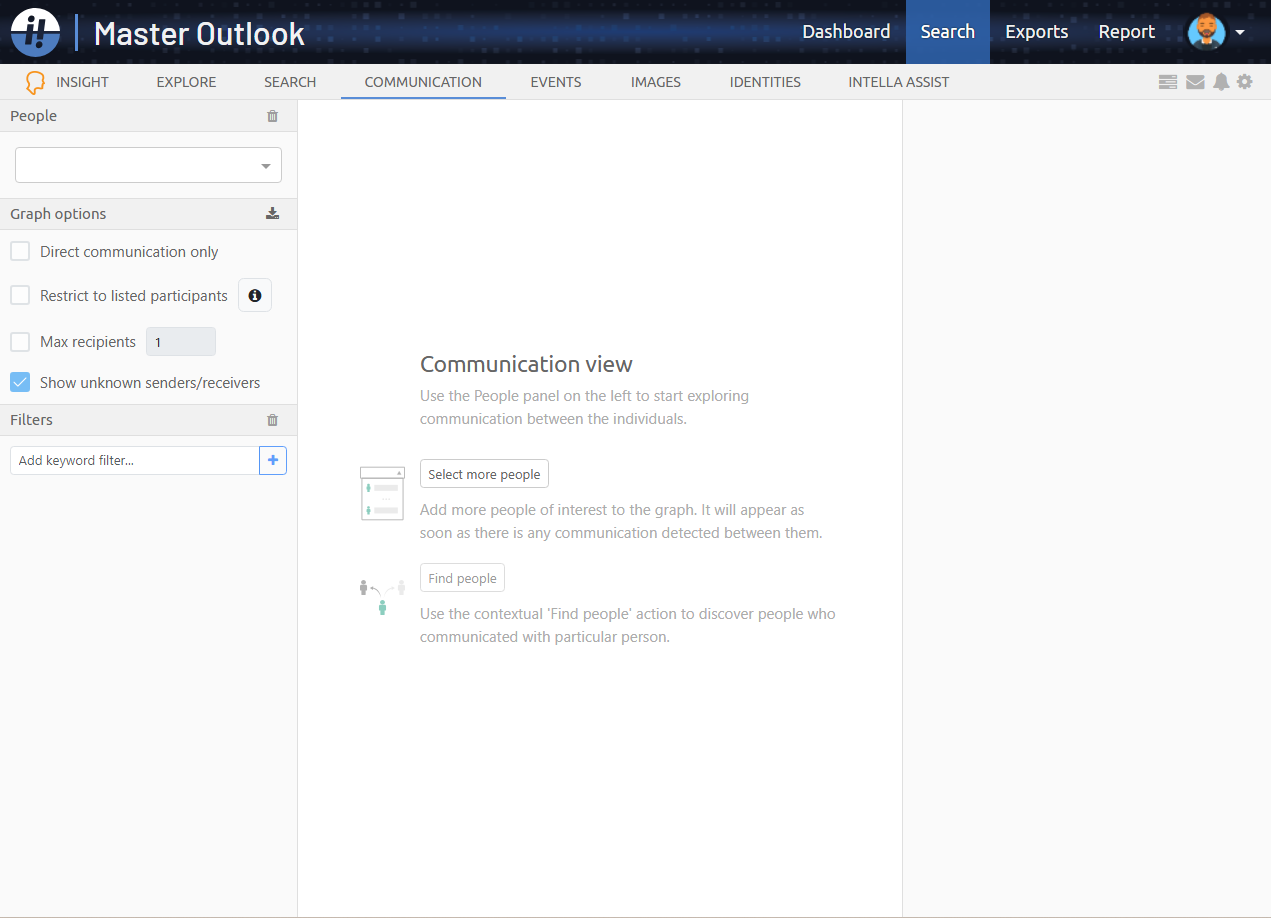
Task: Click the saved queries list icon
Action: (x=1167, y=81)
